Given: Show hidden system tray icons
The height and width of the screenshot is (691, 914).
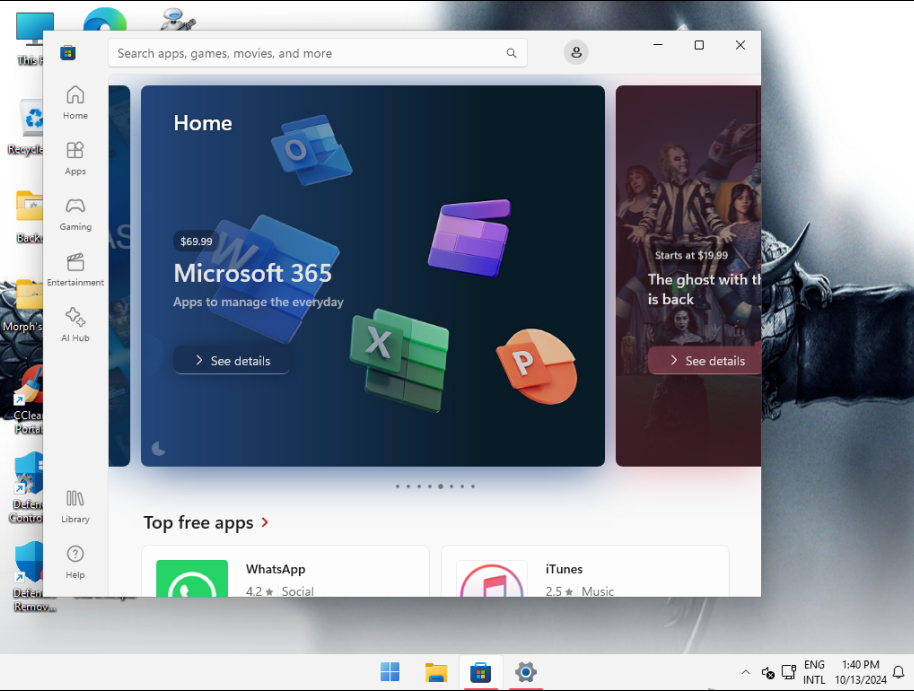Looking at the screenshot, I should pos(746,672).
